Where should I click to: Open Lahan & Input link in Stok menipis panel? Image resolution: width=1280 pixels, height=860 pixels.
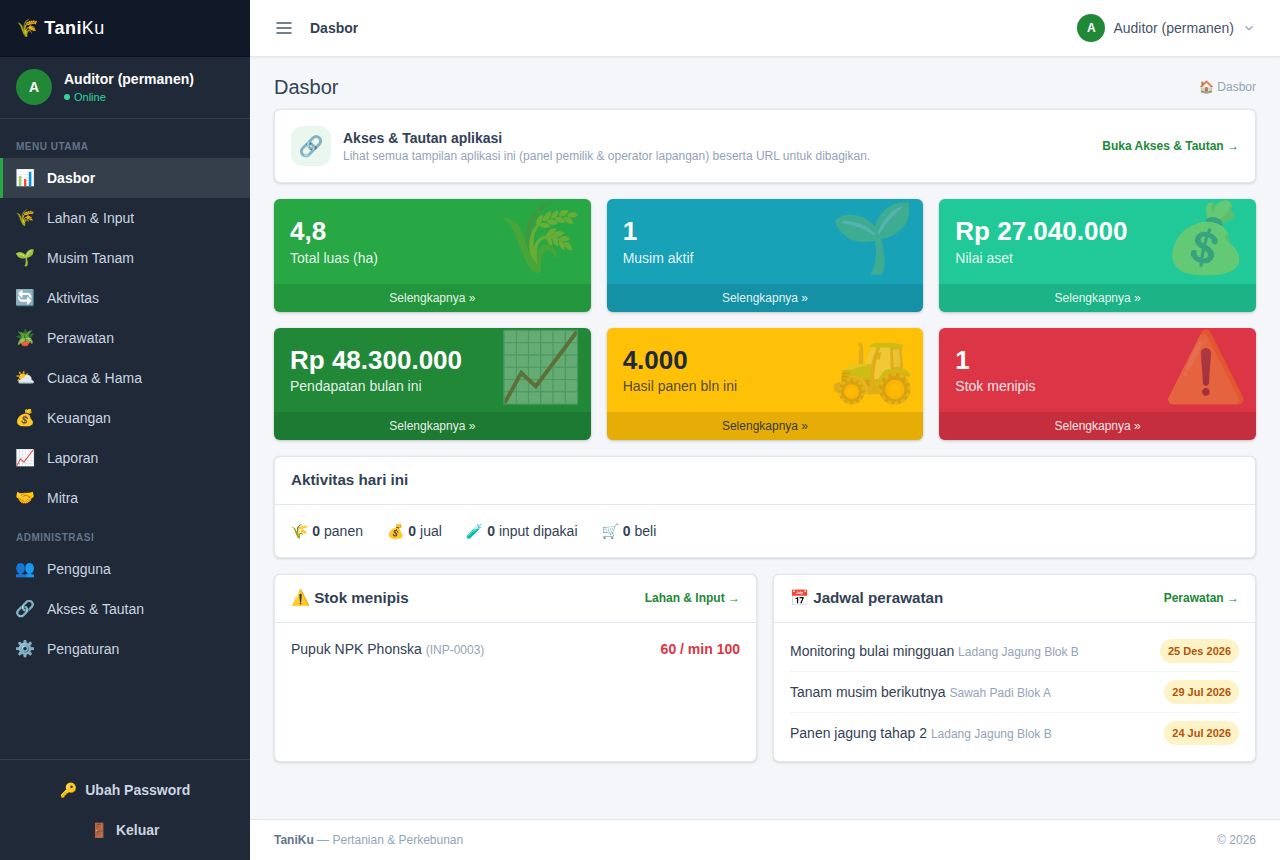[692, 598]
